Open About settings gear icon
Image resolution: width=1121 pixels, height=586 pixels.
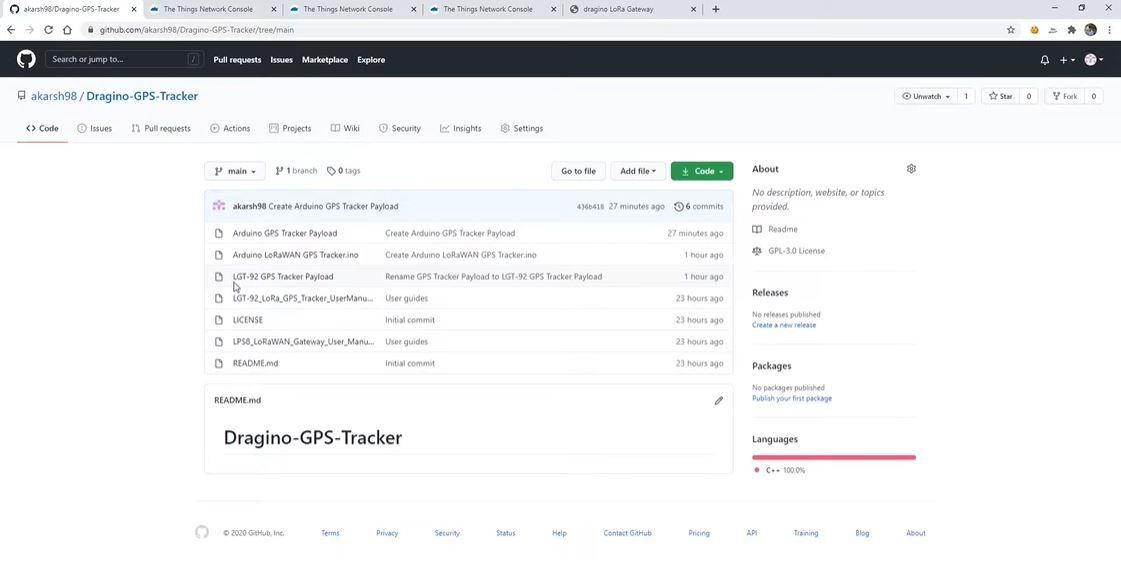coord(911,169)
